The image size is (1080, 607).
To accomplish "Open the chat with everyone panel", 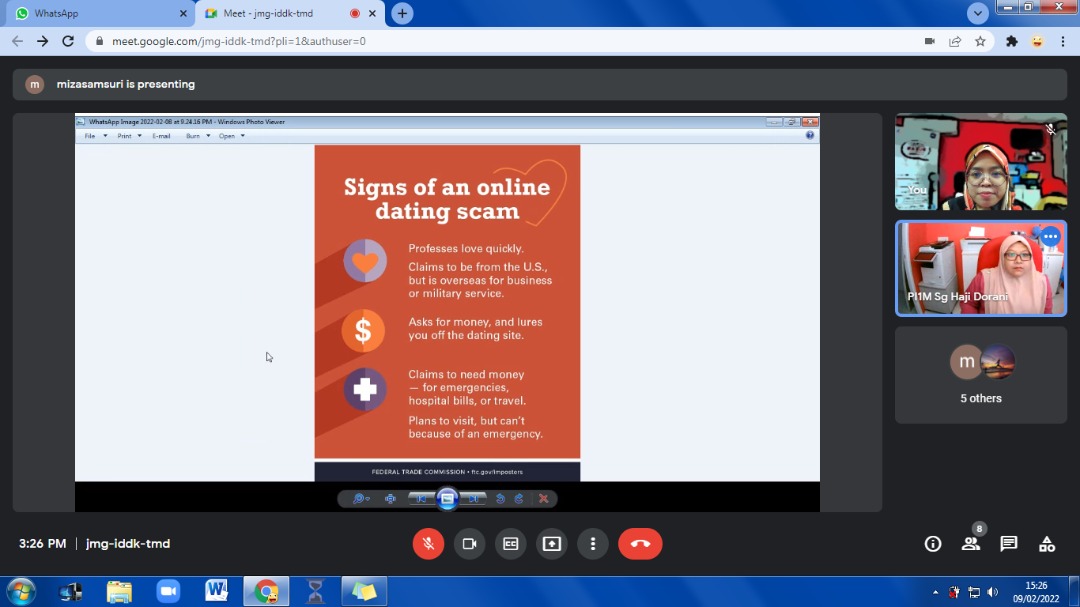I will (x=1009, y=544).
